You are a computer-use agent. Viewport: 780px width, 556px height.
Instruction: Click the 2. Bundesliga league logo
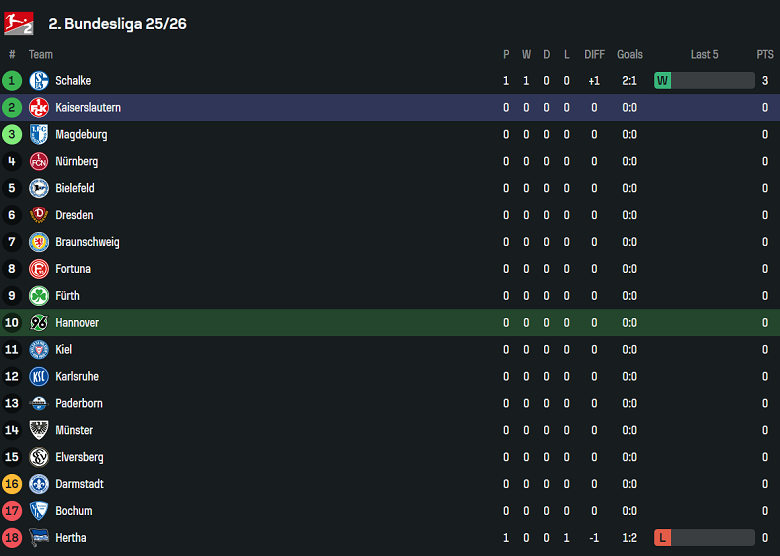pos(19,23)
